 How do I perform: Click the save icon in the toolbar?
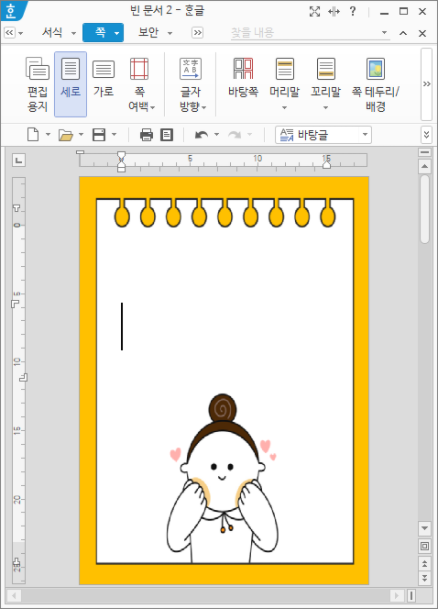pos(99,135)
